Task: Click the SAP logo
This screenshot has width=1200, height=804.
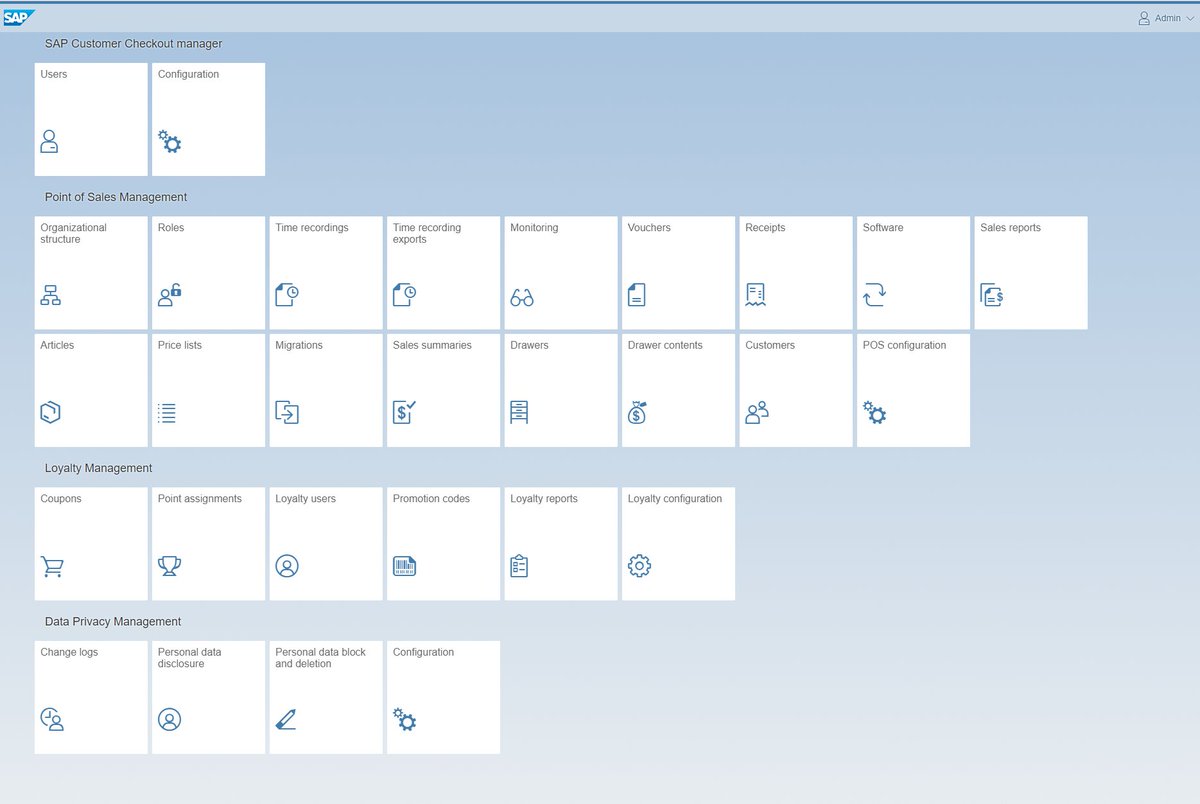Action: pyautogui.click(x=19, y=17)
